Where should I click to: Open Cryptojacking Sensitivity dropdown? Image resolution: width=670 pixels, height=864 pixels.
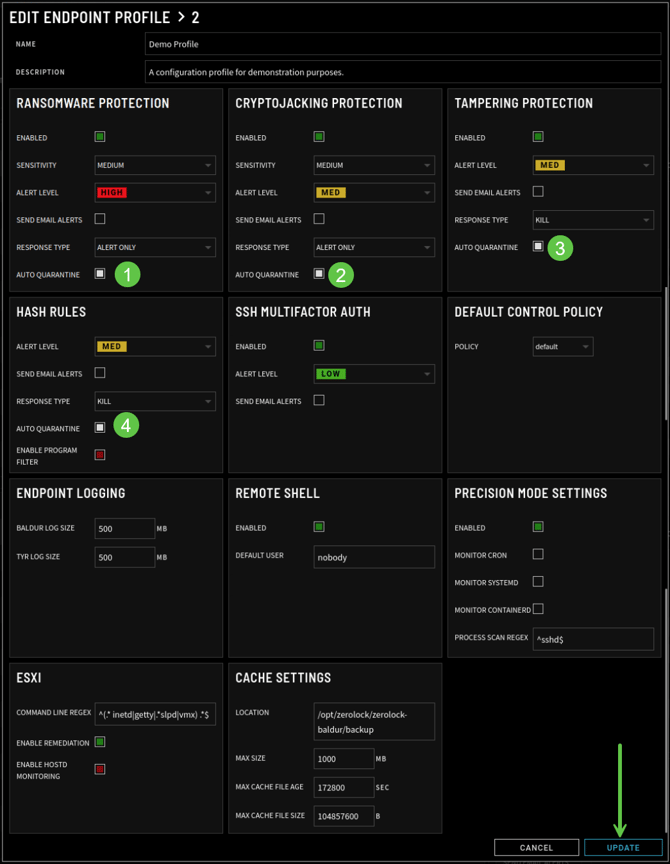(x=374, y=165)
